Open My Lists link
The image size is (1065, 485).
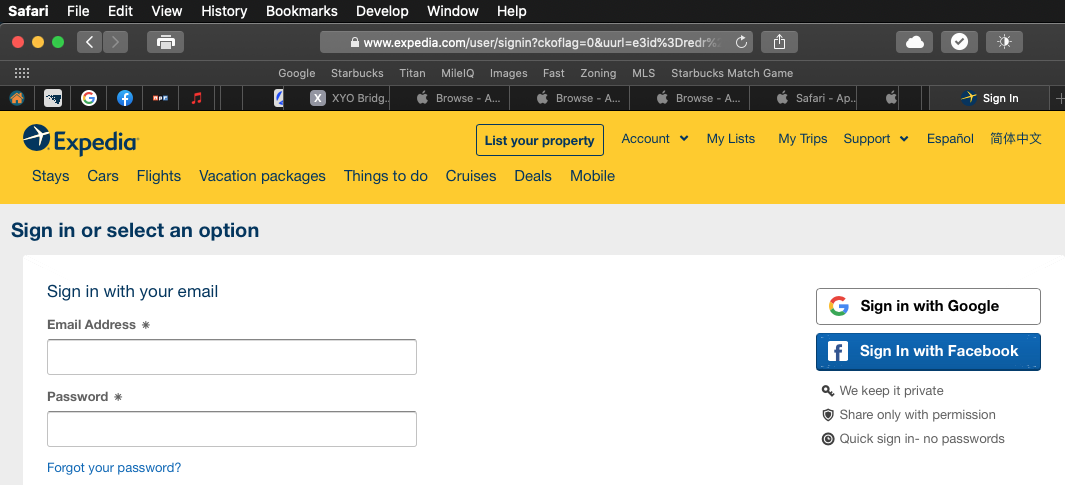[731, 139]
